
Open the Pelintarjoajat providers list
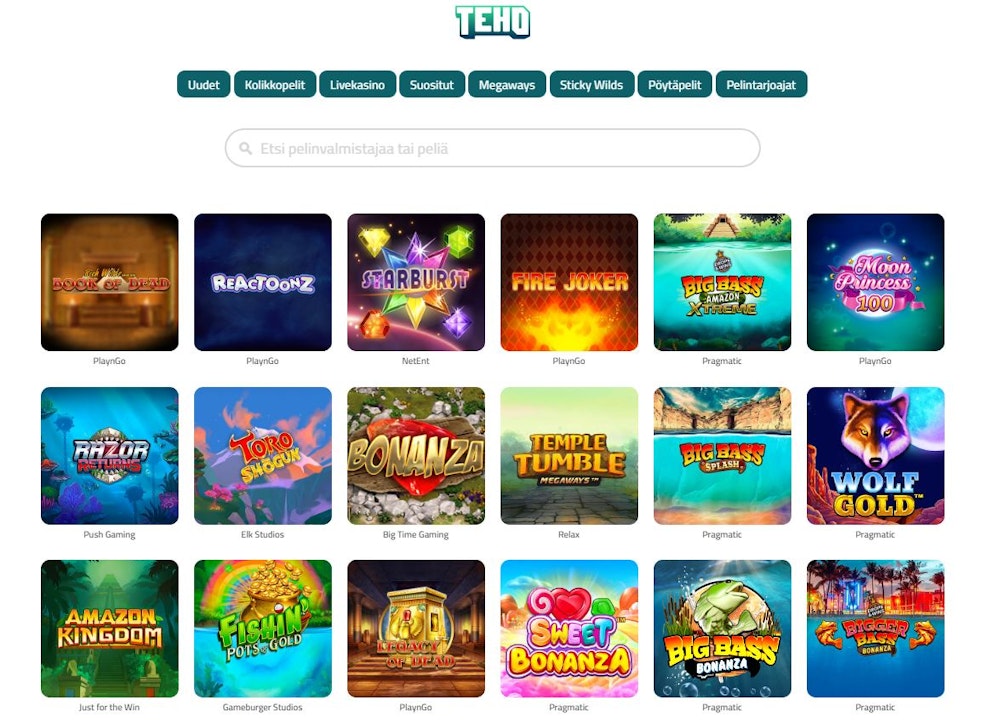pyautogui.click(x=761, y=84)
